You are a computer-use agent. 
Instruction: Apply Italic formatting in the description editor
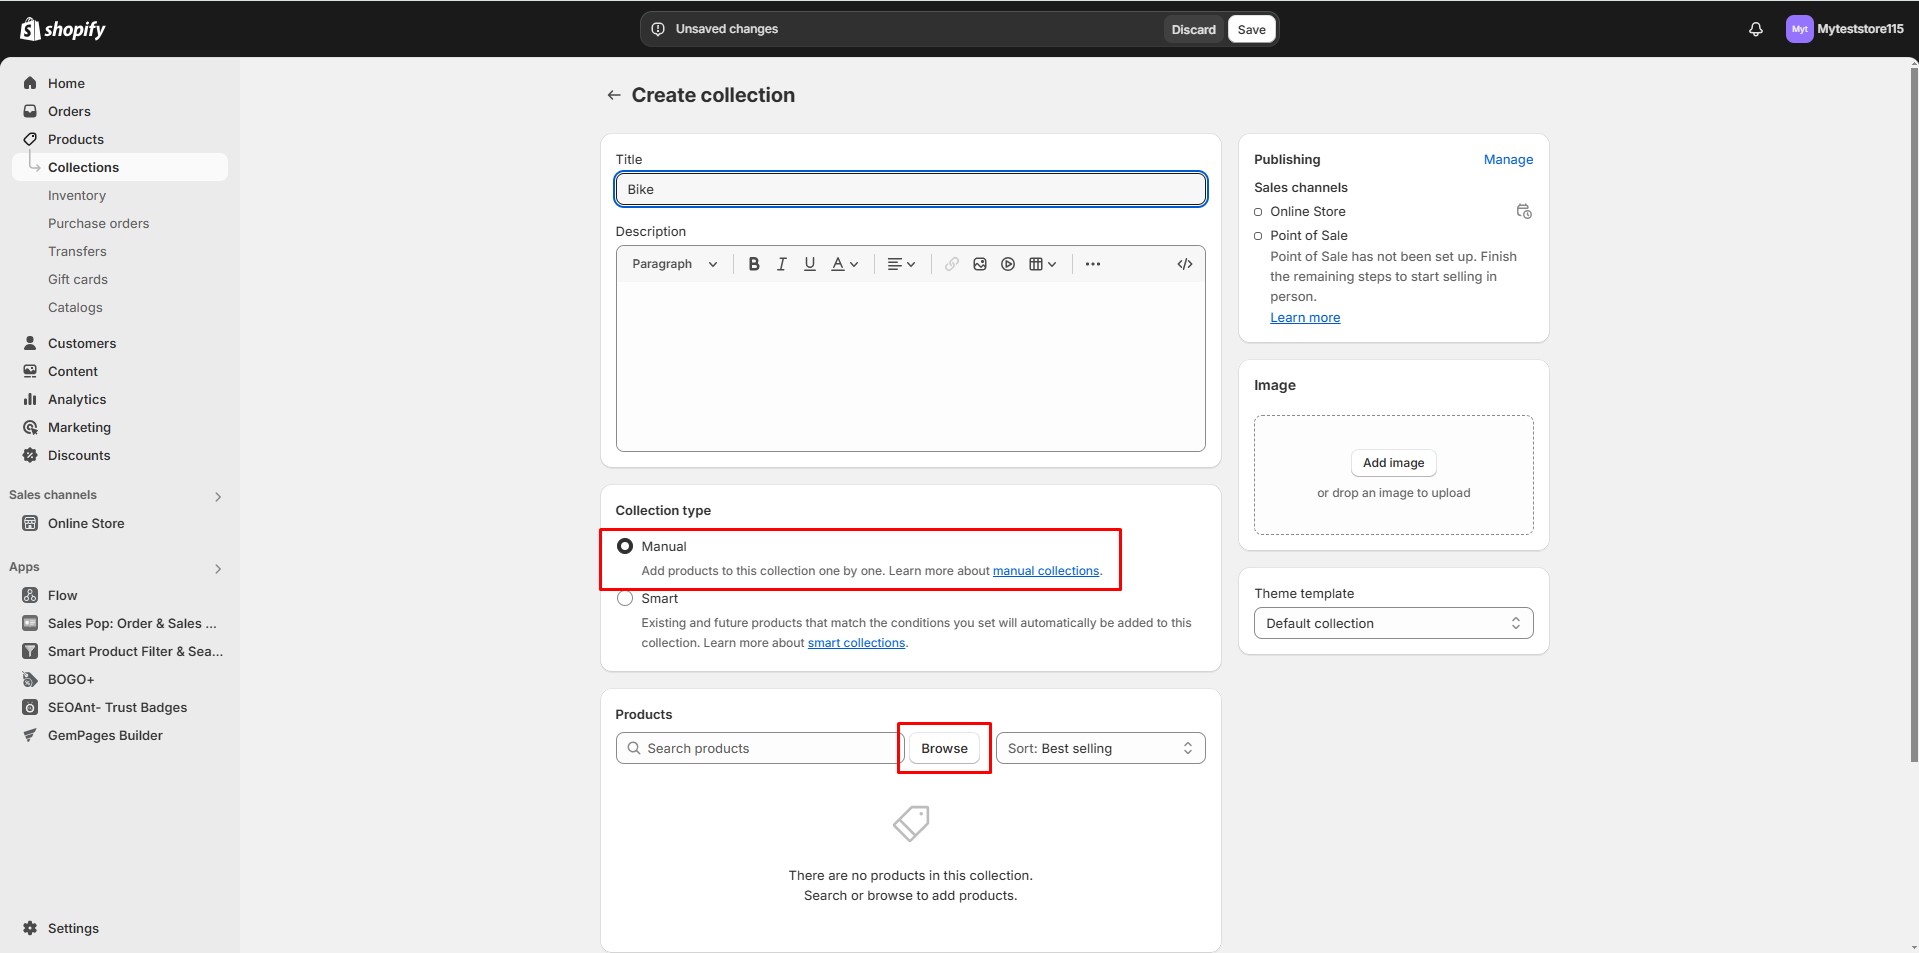tap(780, 263)
